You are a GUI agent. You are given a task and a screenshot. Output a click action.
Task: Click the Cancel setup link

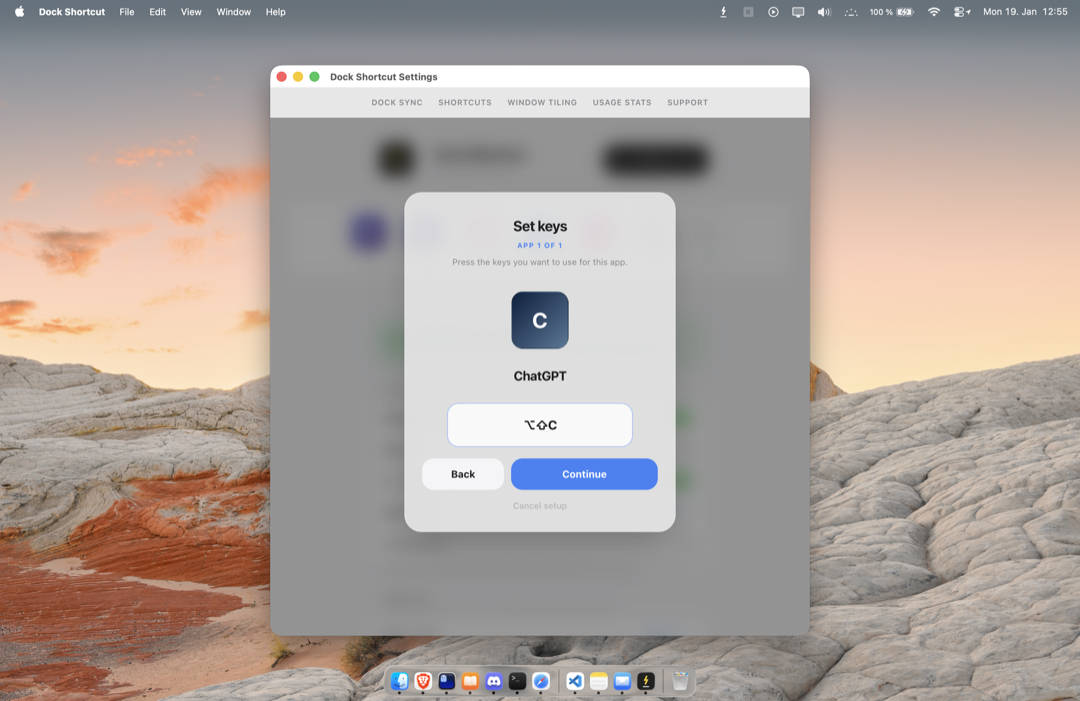(x=540, y=506)
